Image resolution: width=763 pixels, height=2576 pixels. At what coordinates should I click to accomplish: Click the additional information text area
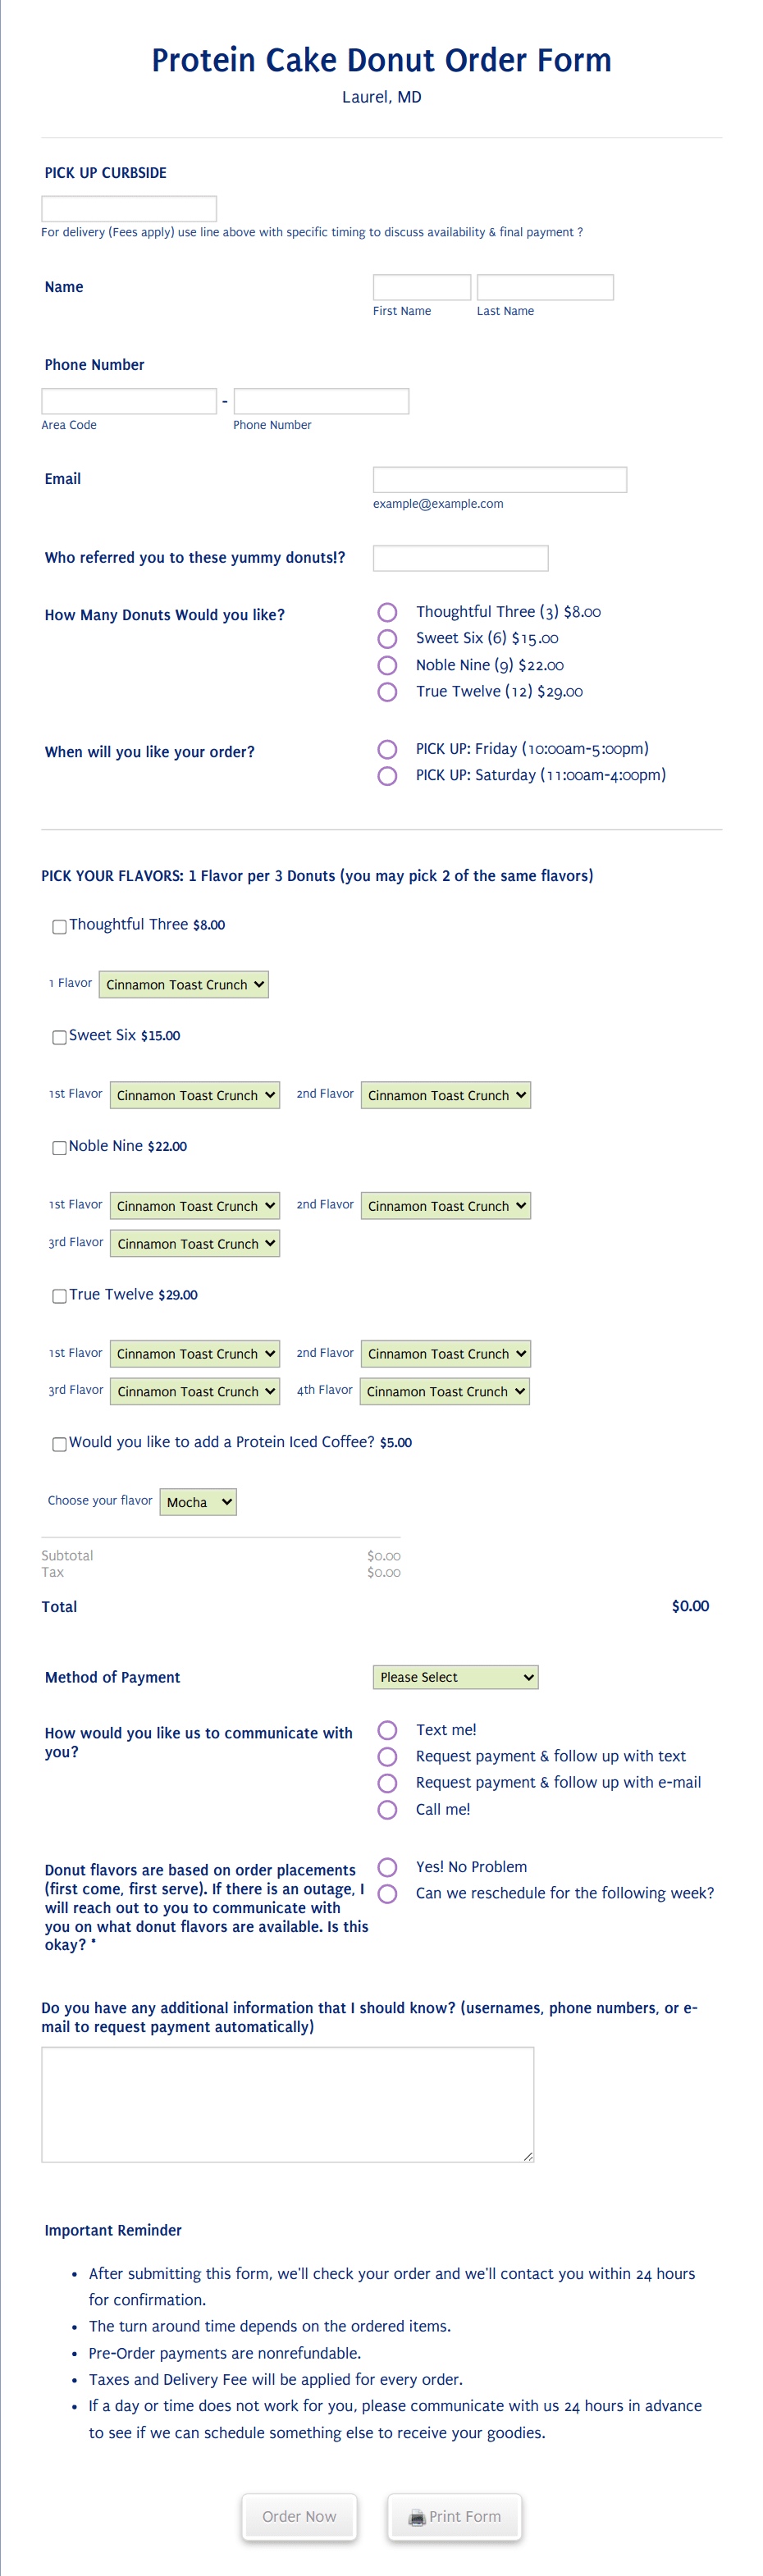[x=287, y=2104]
